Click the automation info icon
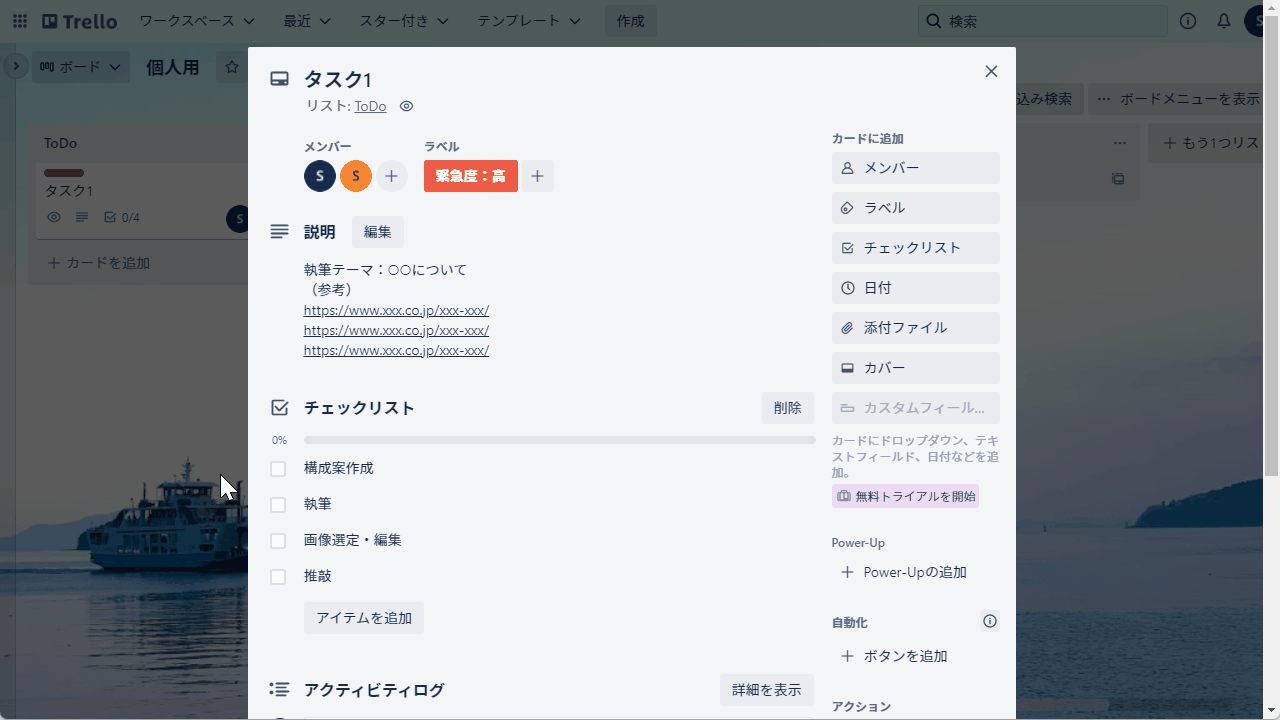The width and height of the screenshot is (1280, 720). tap(990, 621)
